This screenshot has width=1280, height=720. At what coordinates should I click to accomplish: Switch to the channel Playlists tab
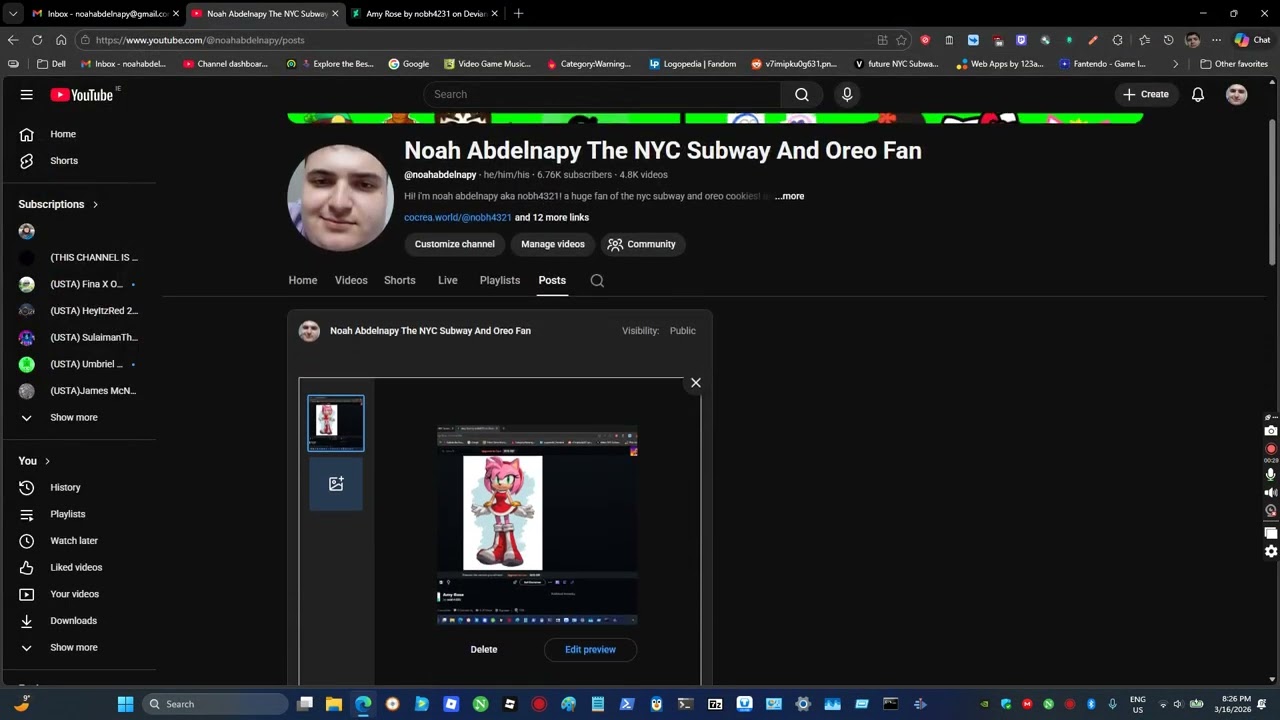click(500, 281)
